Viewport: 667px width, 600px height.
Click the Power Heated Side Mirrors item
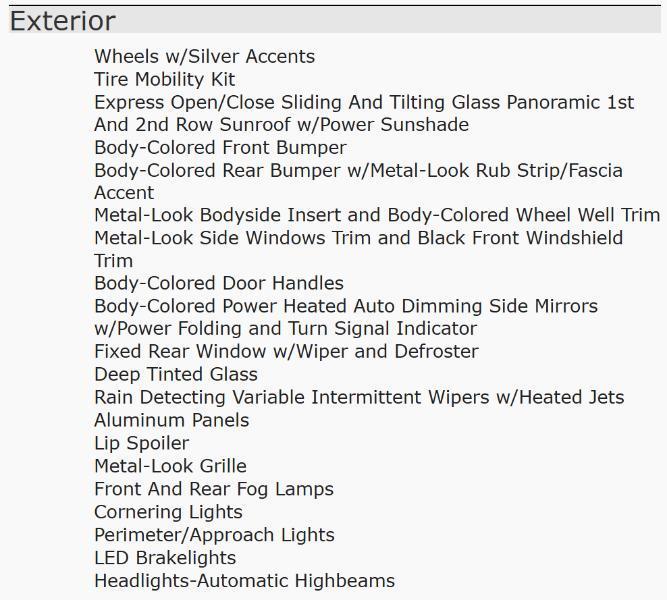(345, 307)
